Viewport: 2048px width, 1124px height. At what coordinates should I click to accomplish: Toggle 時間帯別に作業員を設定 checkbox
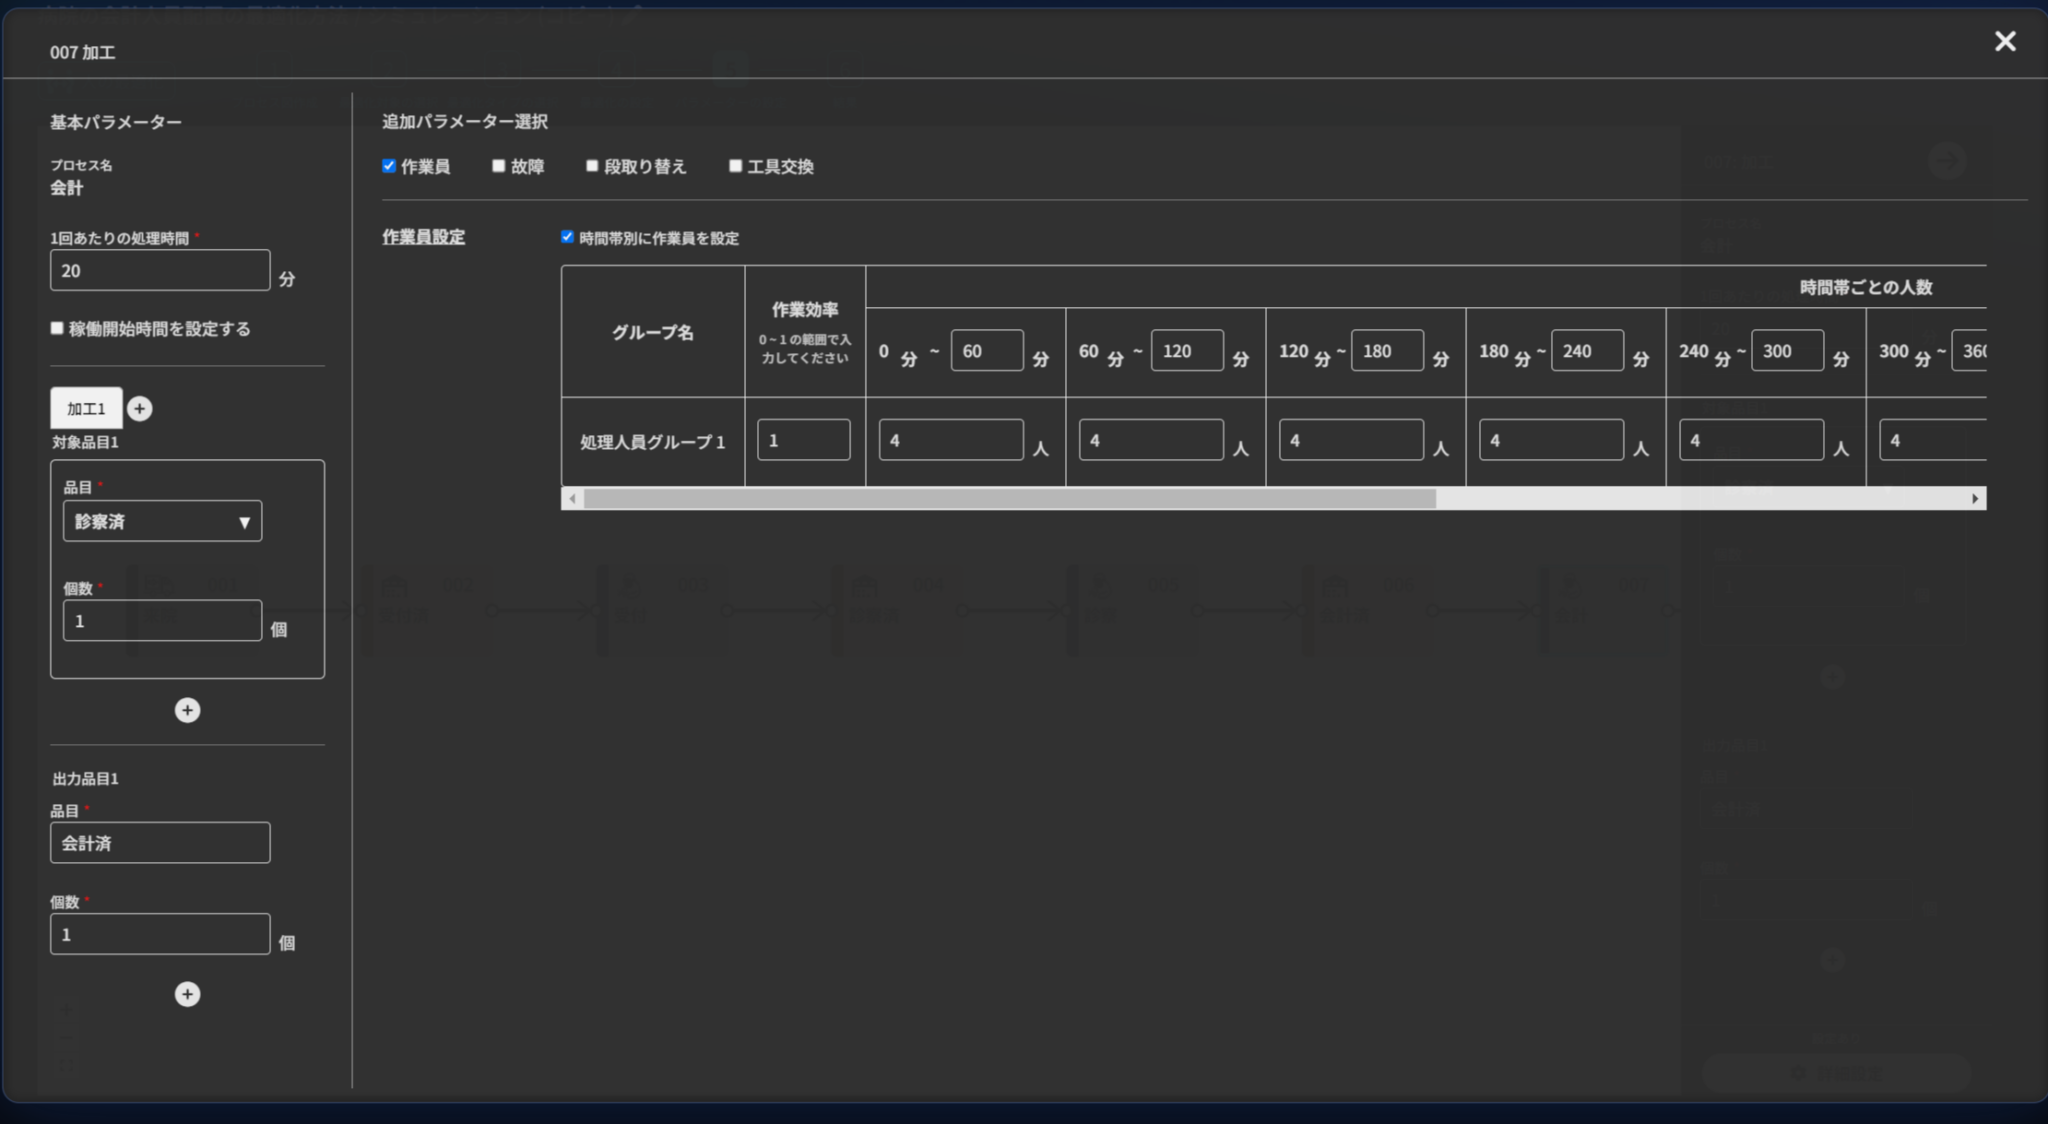coord(567,237)
